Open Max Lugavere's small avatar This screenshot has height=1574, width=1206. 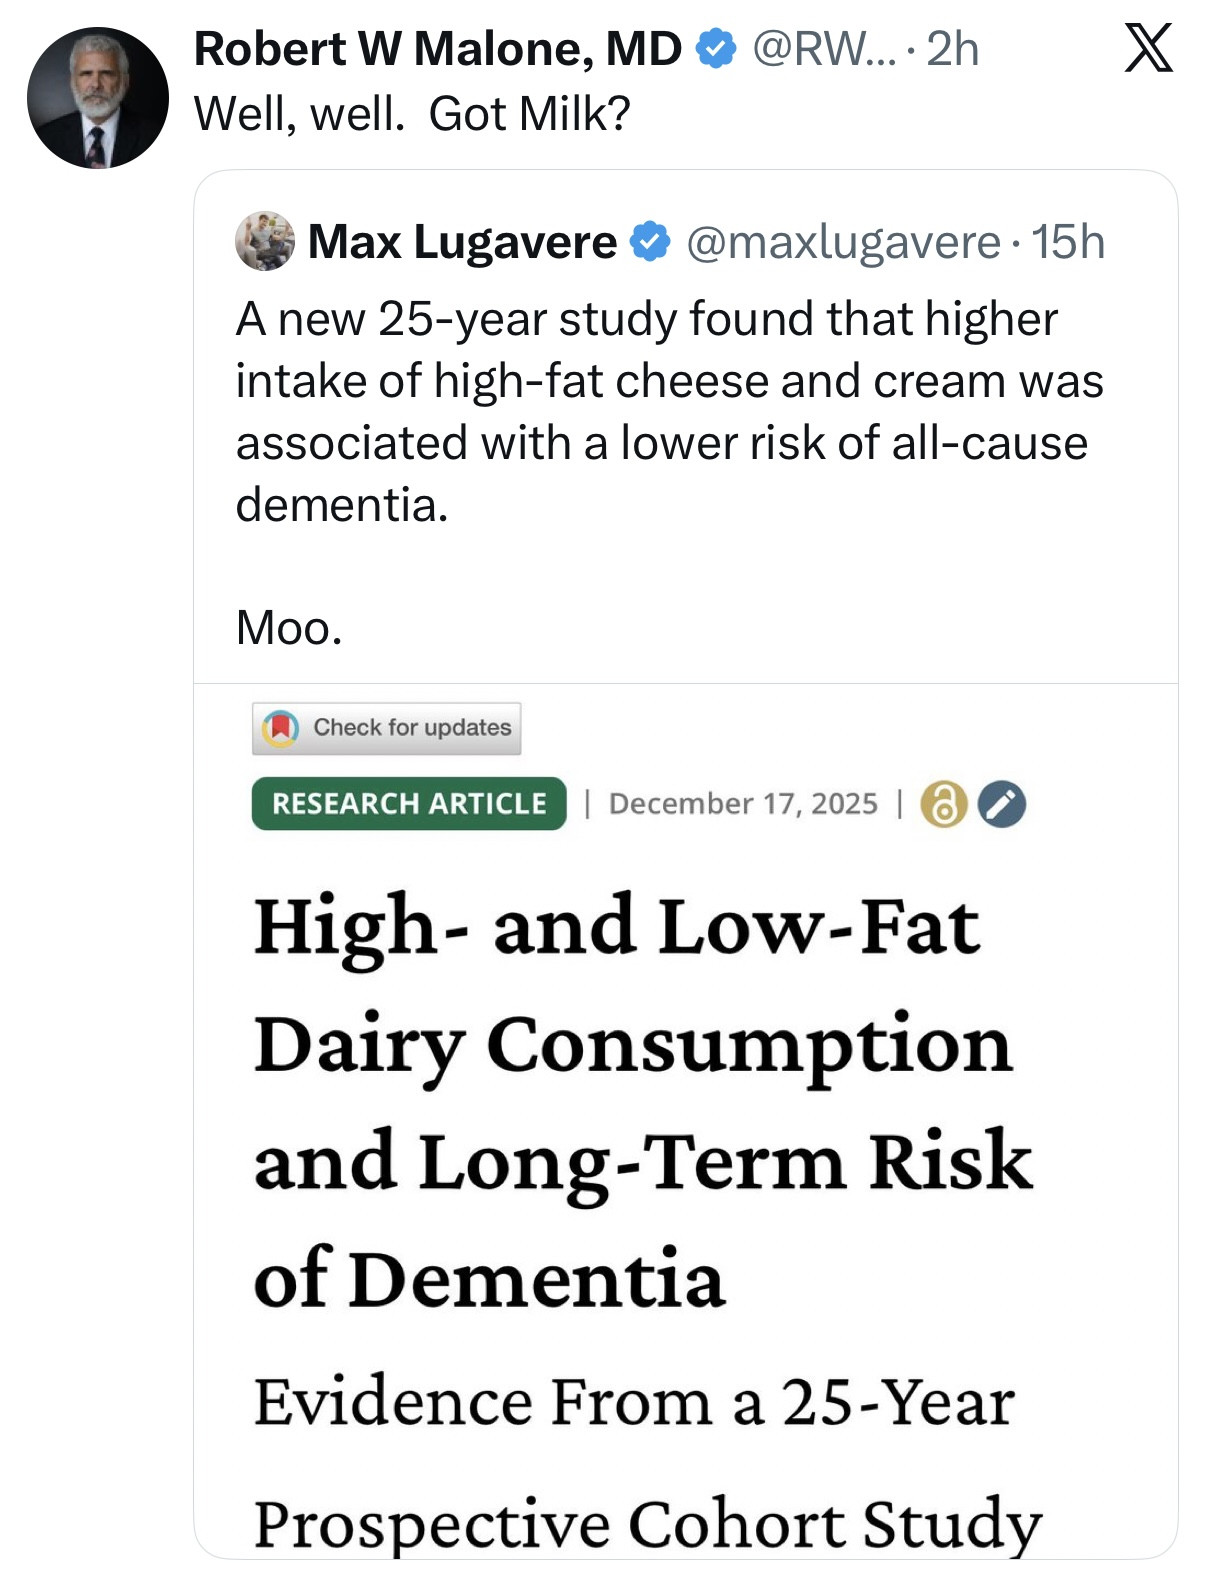tap(265, 241)
